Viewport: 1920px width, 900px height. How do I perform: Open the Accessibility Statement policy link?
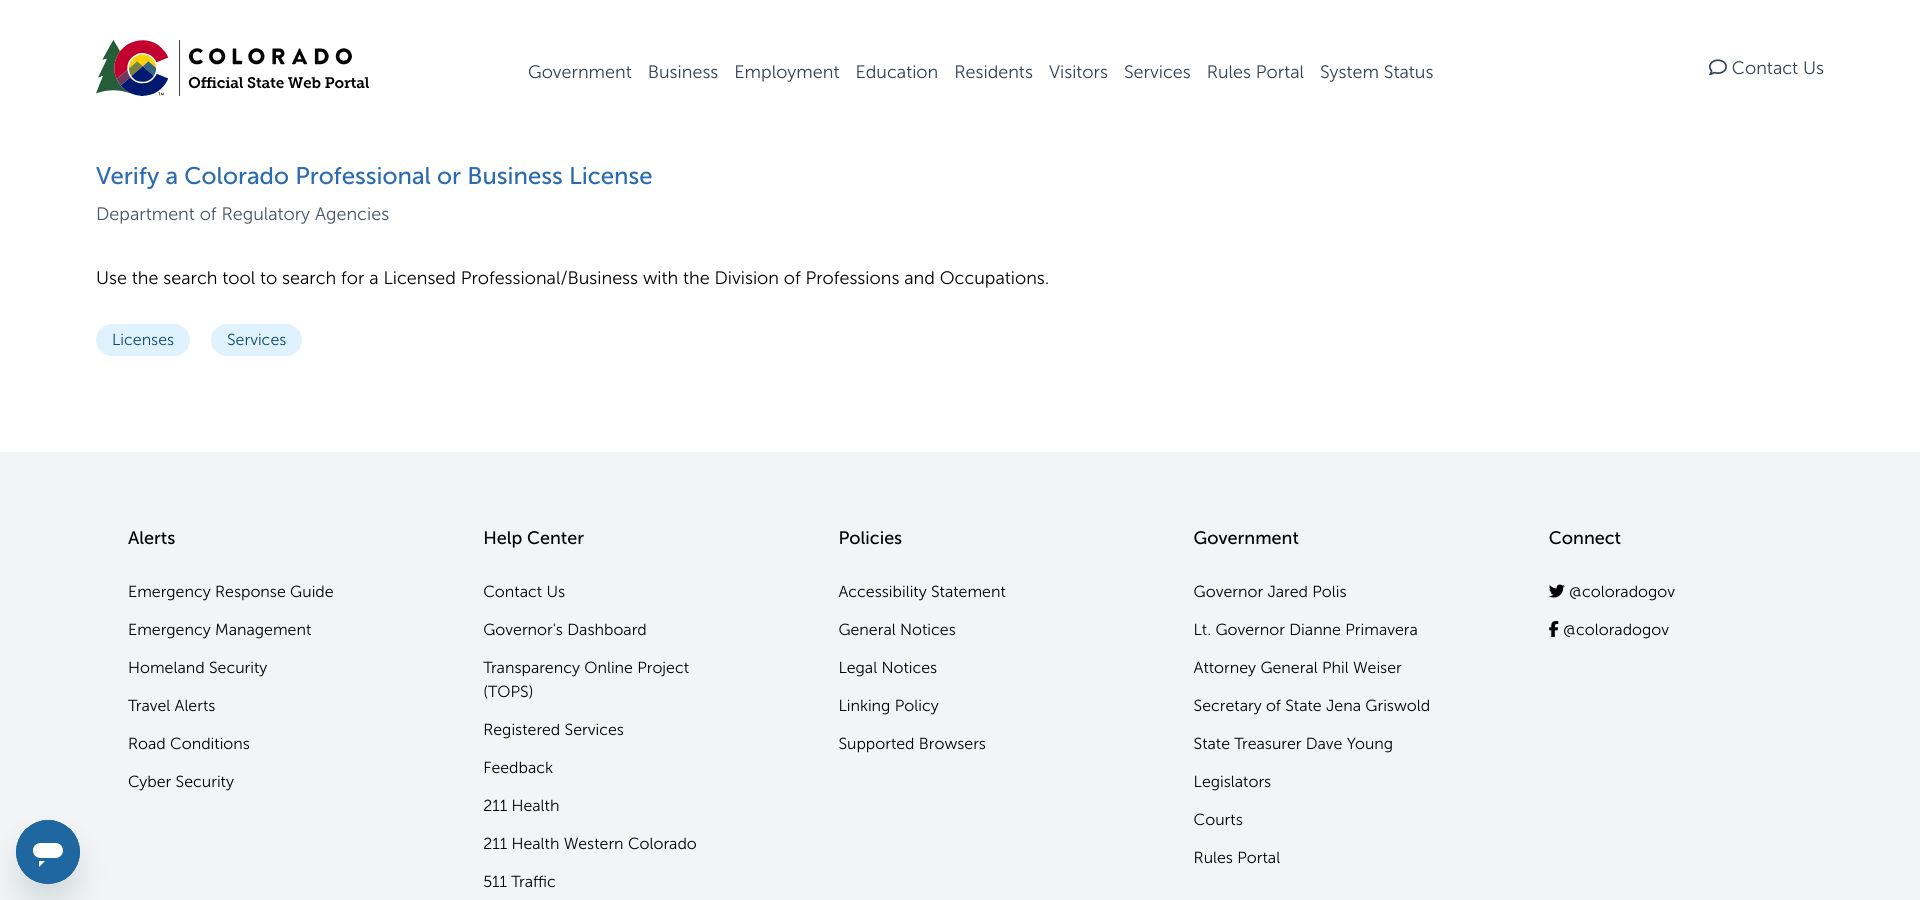922,592
